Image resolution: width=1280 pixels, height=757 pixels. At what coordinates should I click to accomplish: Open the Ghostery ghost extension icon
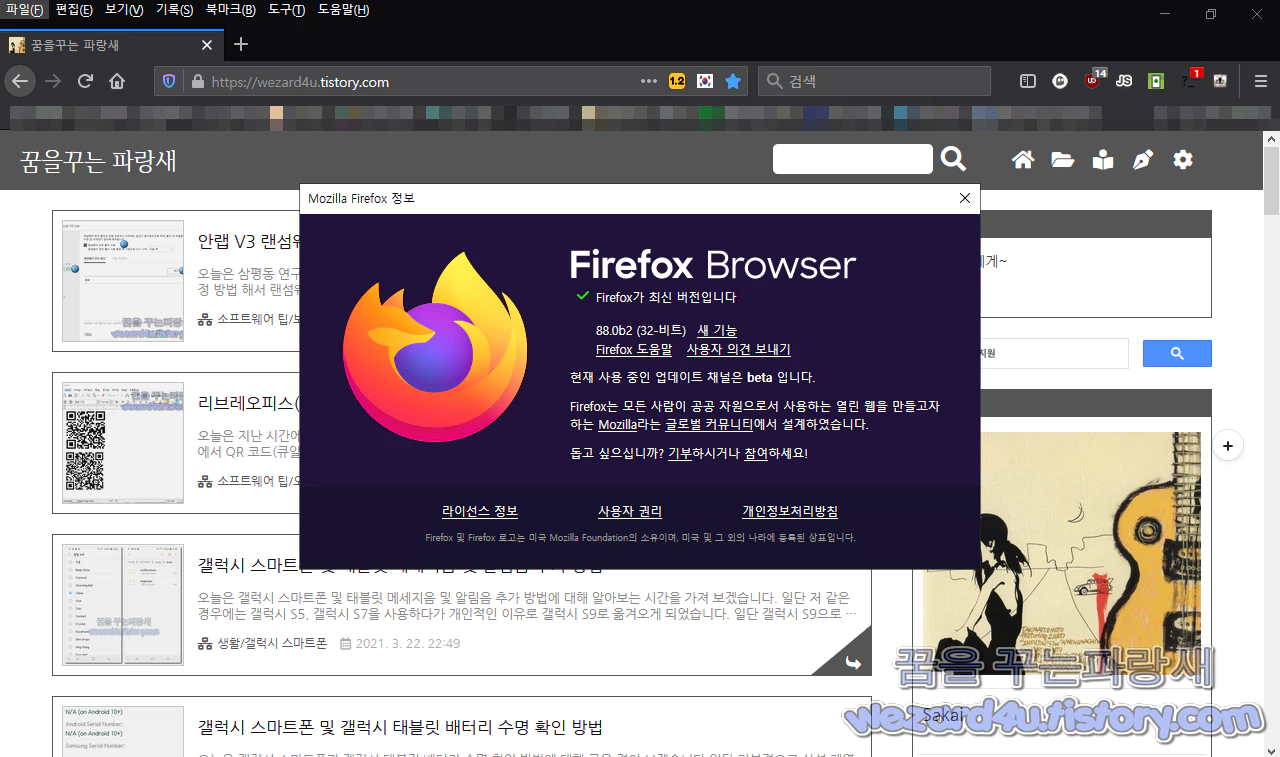pos(1060,81)
